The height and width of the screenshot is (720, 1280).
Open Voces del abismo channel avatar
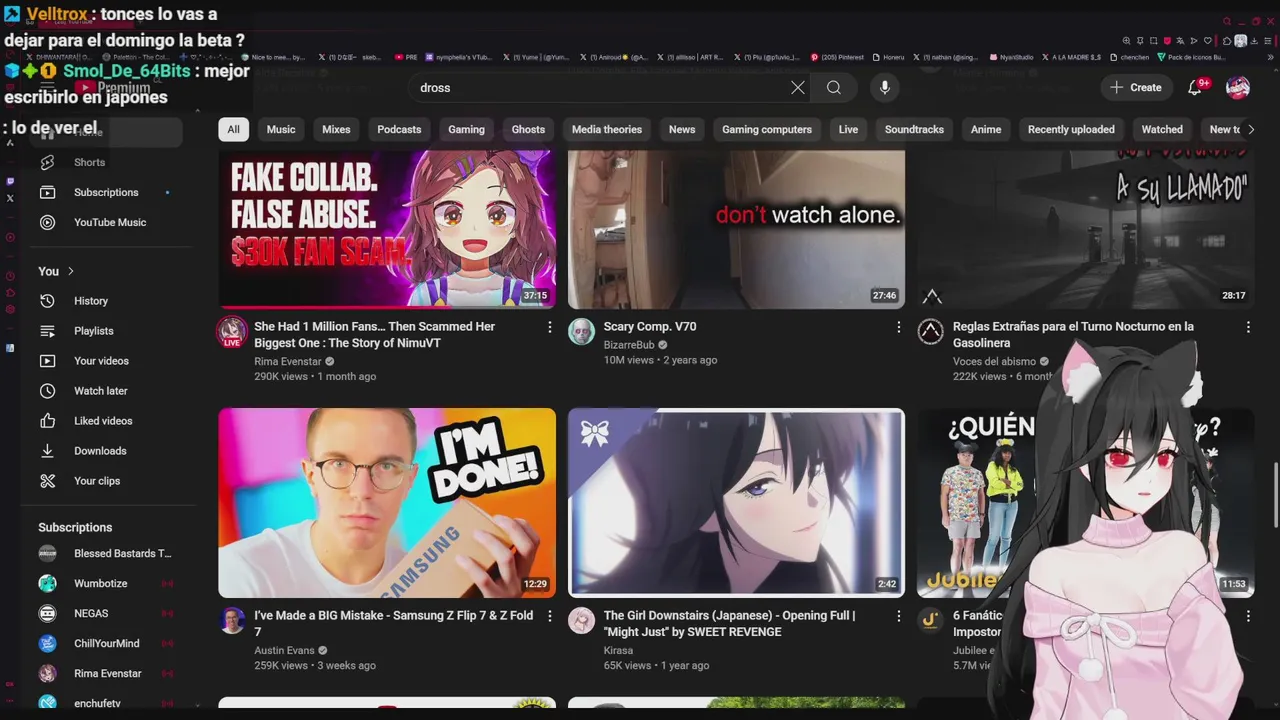[x=930, y=332]
